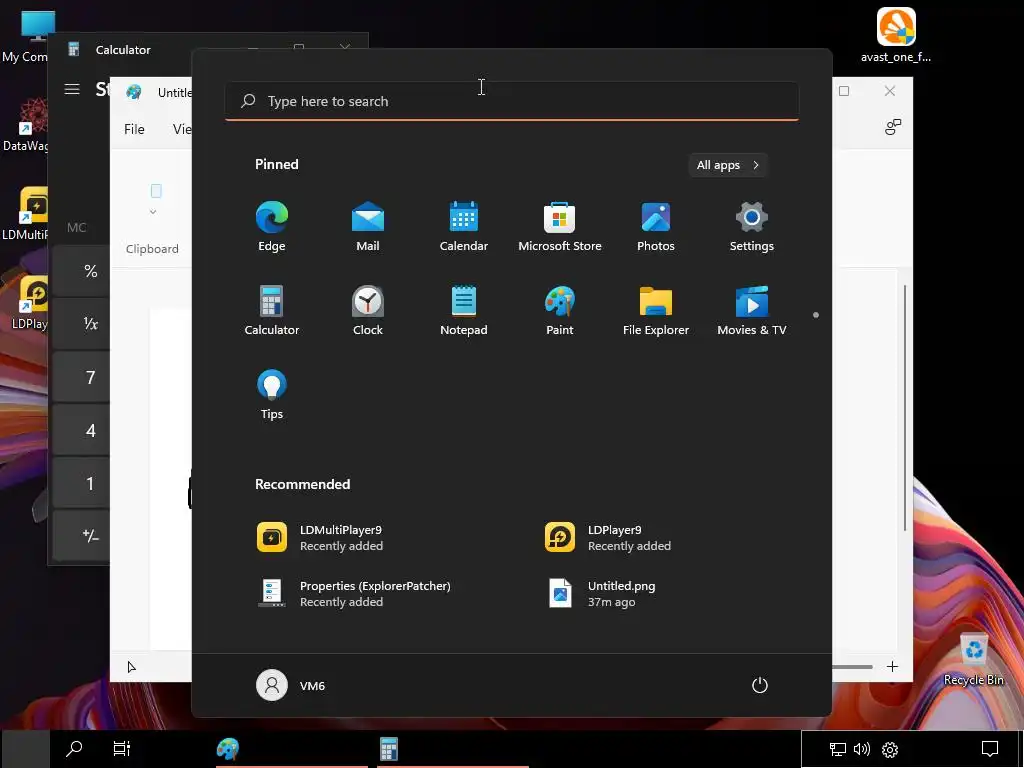Image resolution: width=1024 pixels, height=768 pixels.
Task: Open Calculator's hamburger navigation menu
Action: coord(72,89)
